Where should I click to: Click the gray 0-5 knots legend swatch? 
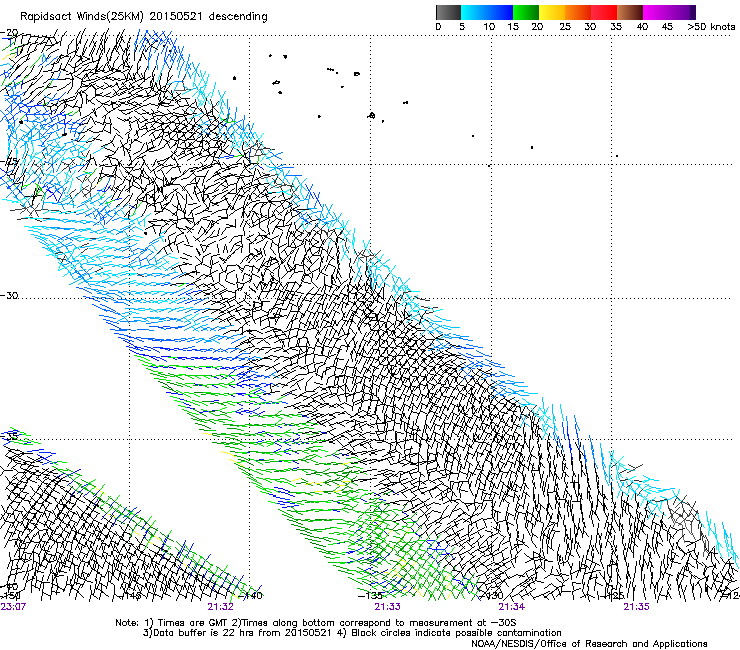448,12
